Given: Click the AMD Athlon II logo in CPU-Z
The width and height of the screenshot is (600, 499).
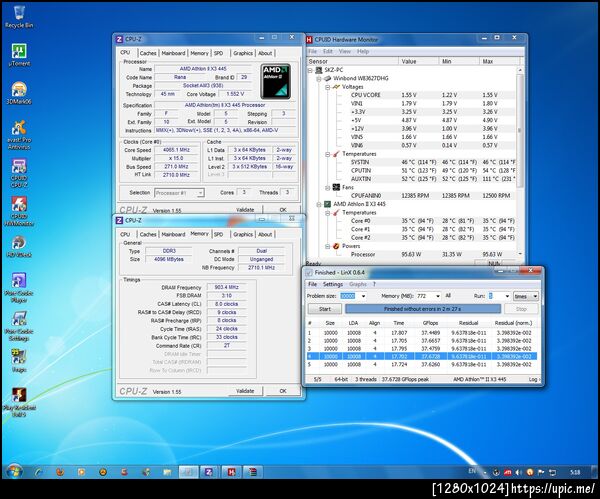Looking at the screenshot, I should click(x=276, y=82).
